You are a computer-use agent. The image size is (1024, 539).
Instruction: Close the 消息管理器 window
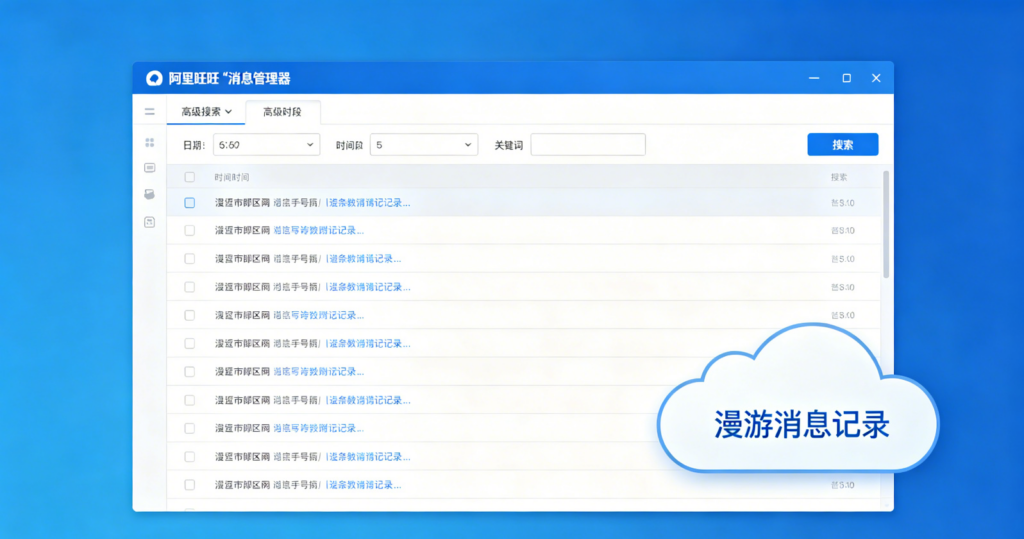876,78
